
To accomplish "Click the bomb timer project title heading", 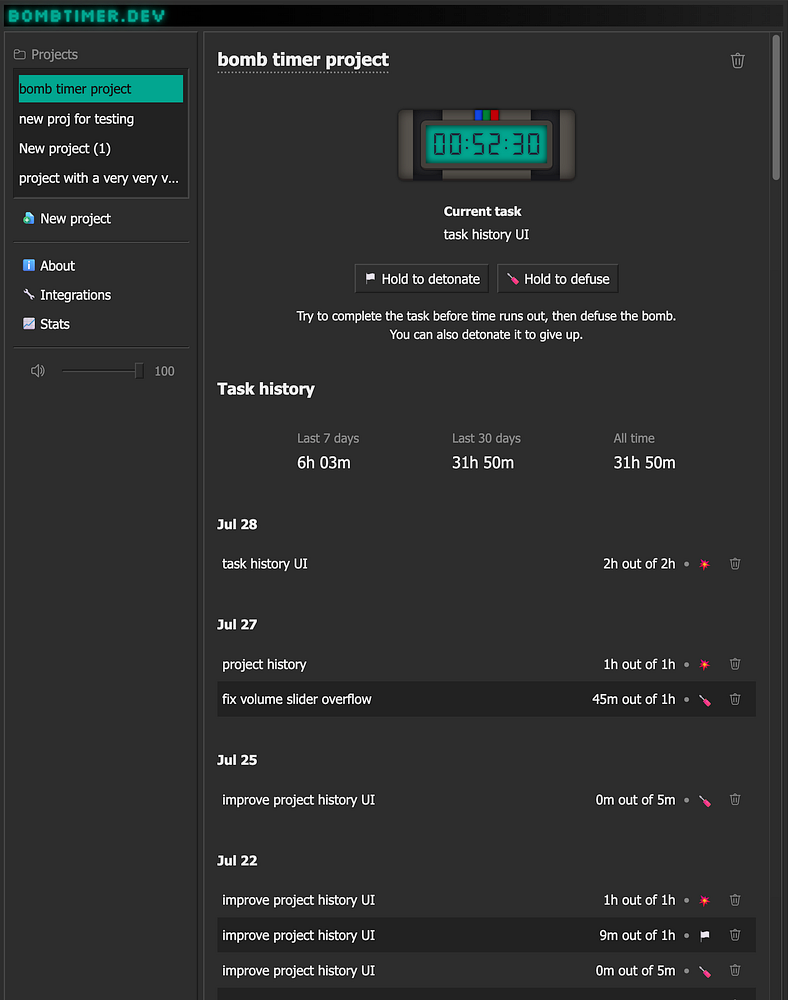I will 303,60.
